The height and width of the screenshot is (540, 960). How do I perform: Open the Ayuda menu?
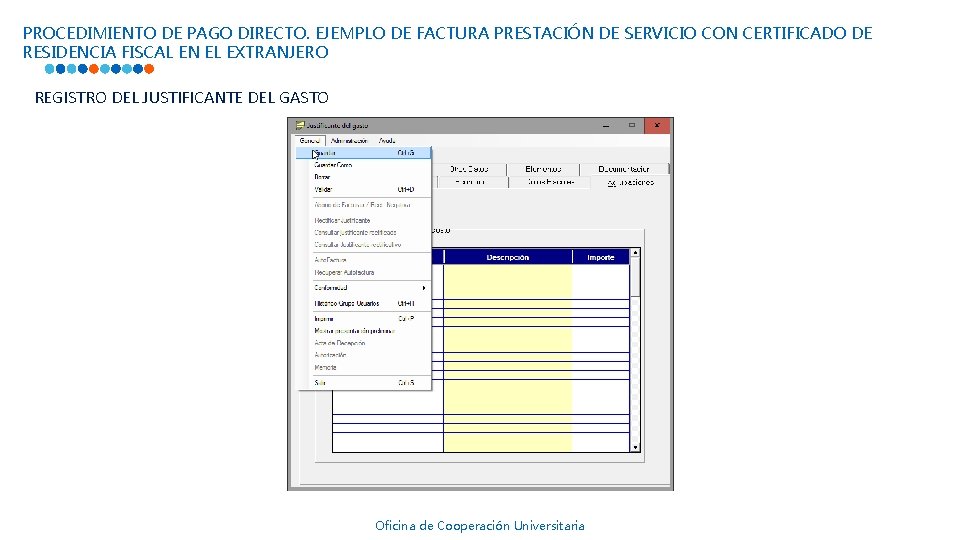point(387,141)
